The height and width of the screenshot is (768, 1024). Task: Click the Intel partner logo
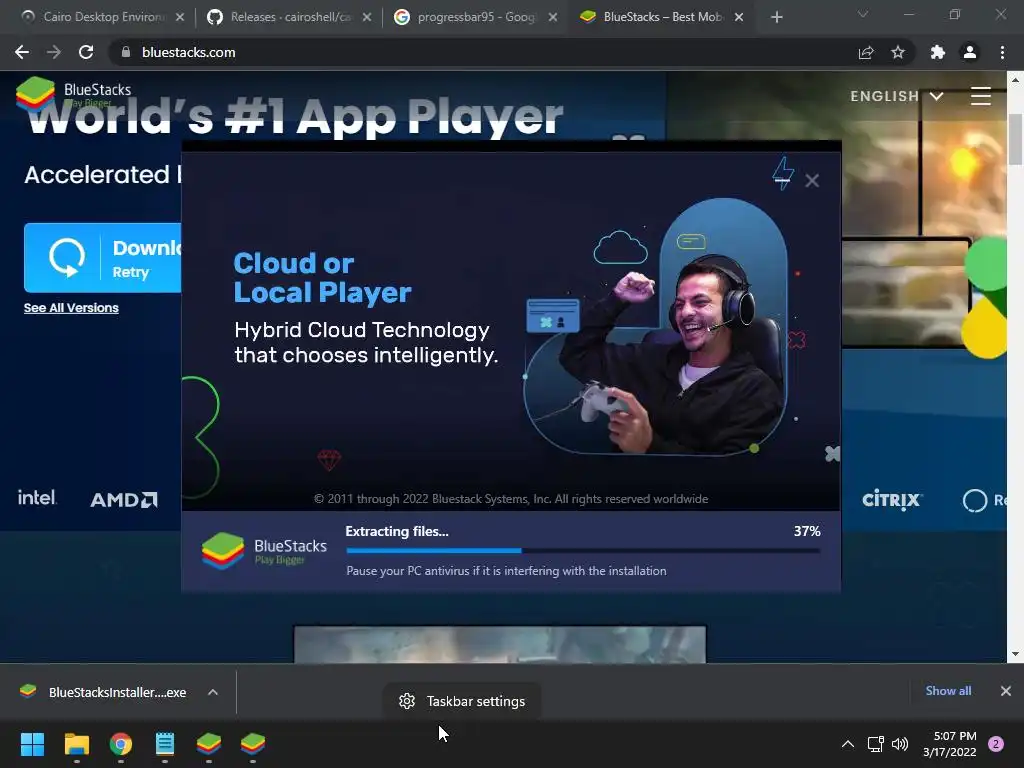[37, 498]
